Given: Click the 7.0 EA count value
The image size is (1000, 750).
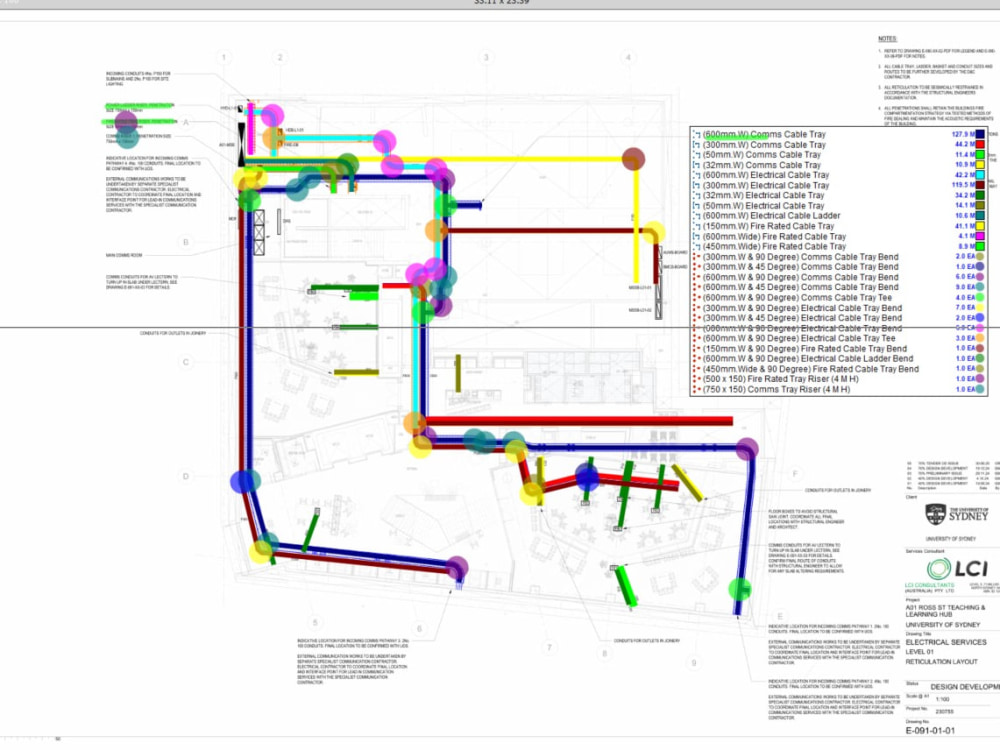Looking at the screenshot, I should coord(966,308).
